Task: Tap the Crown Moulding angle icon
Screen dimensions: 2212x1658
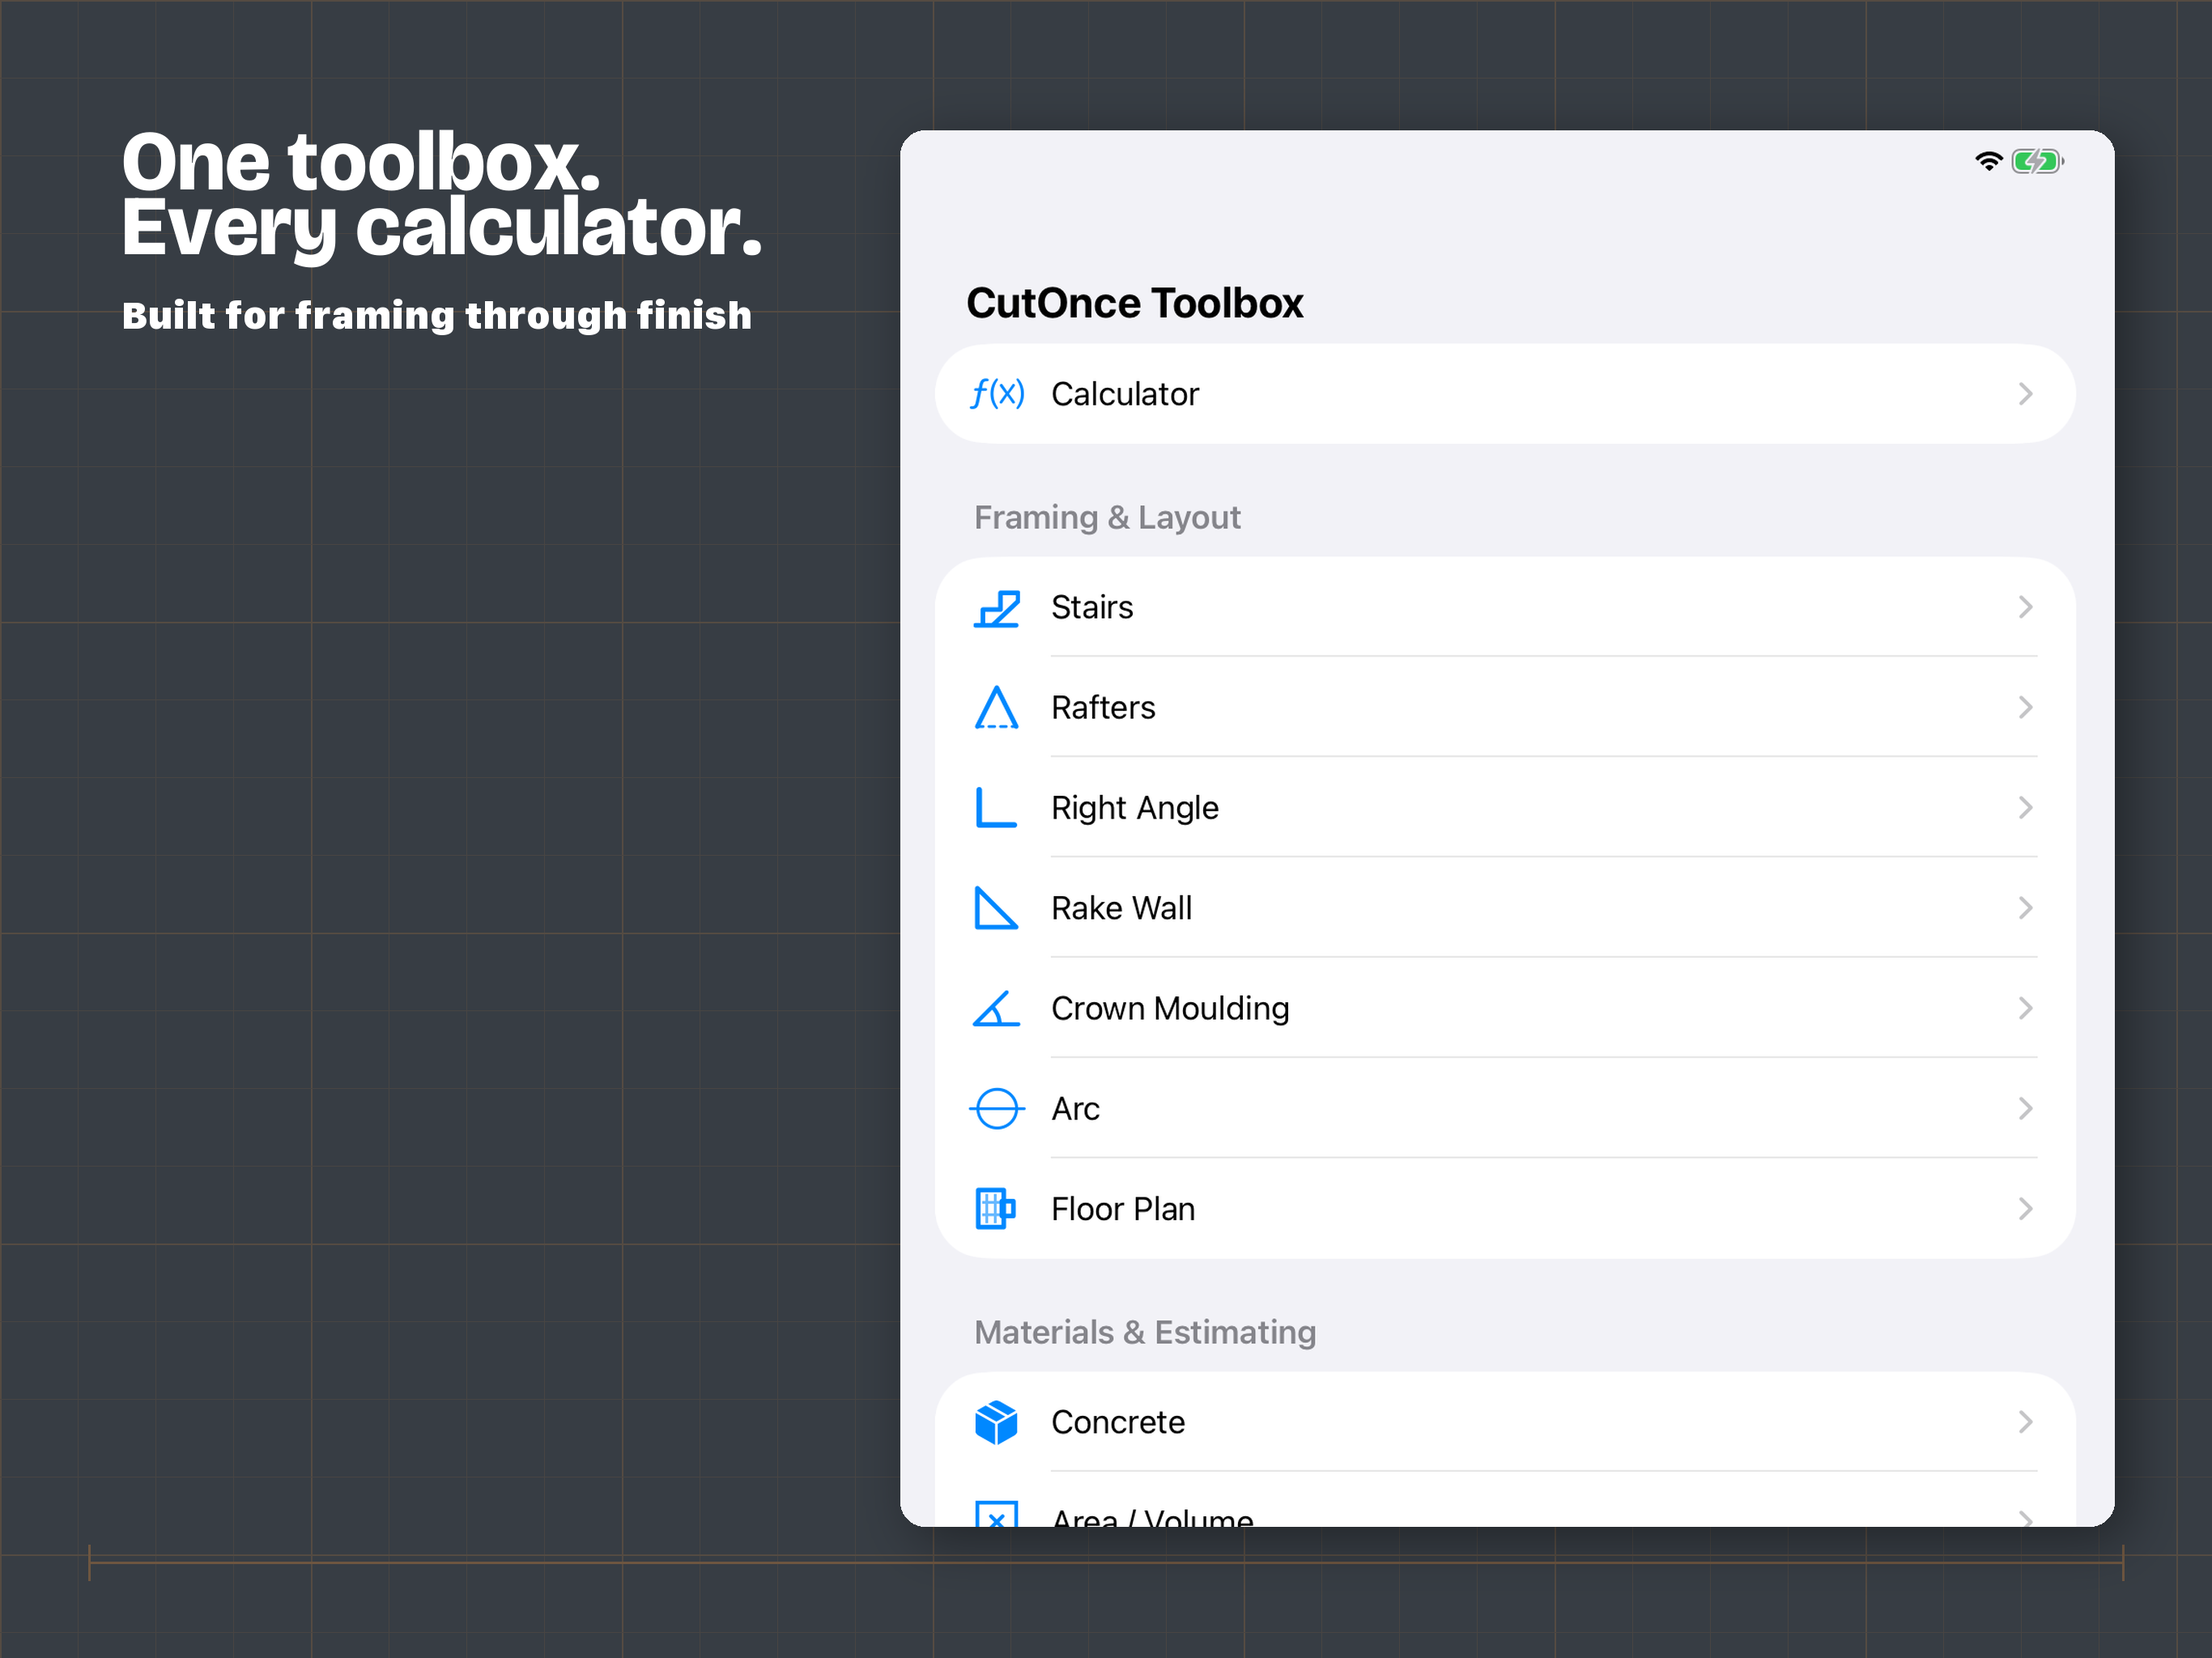Action: tap(997, 1008)
